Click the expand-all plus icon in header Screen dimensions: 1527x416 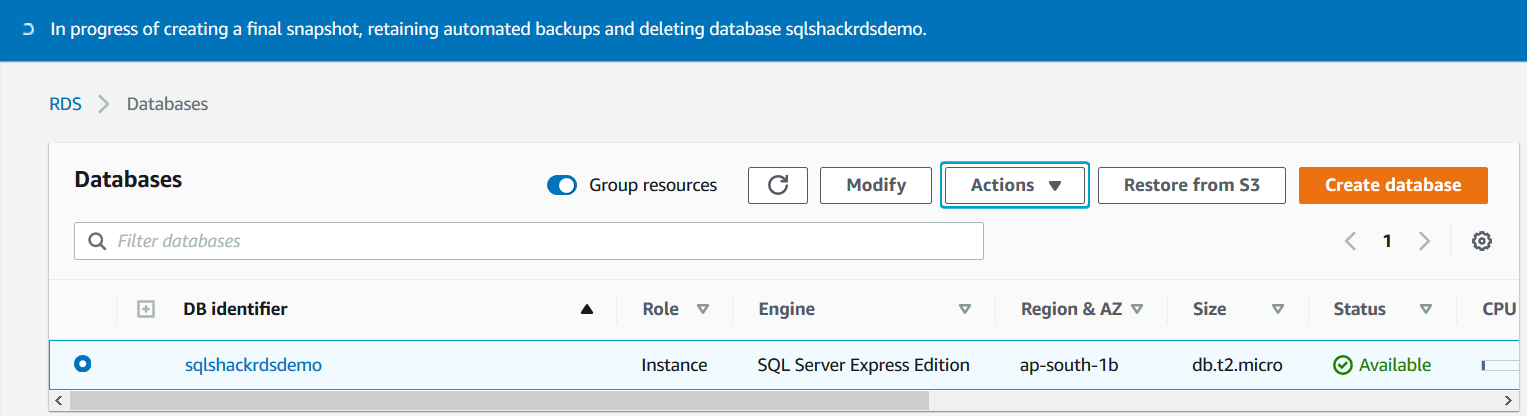click(x=145, y=309)
